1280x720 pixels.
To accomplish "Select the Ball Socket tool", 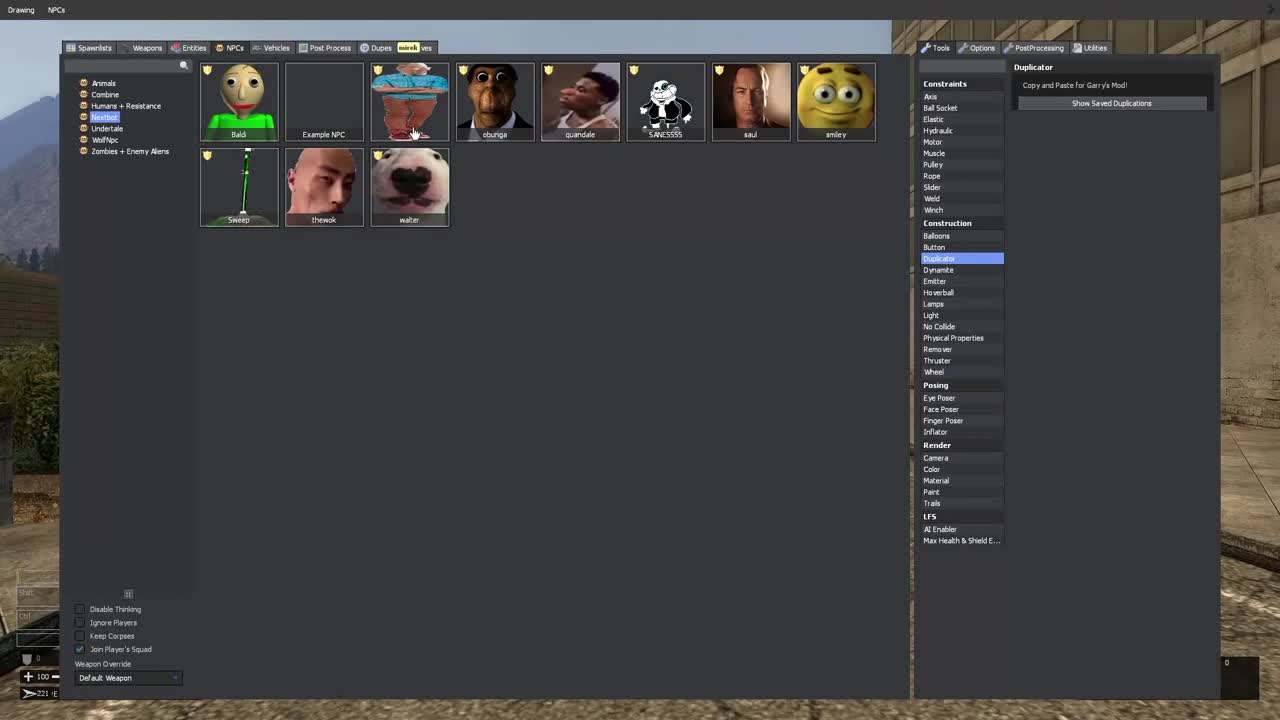I will [x=961, y=108].
